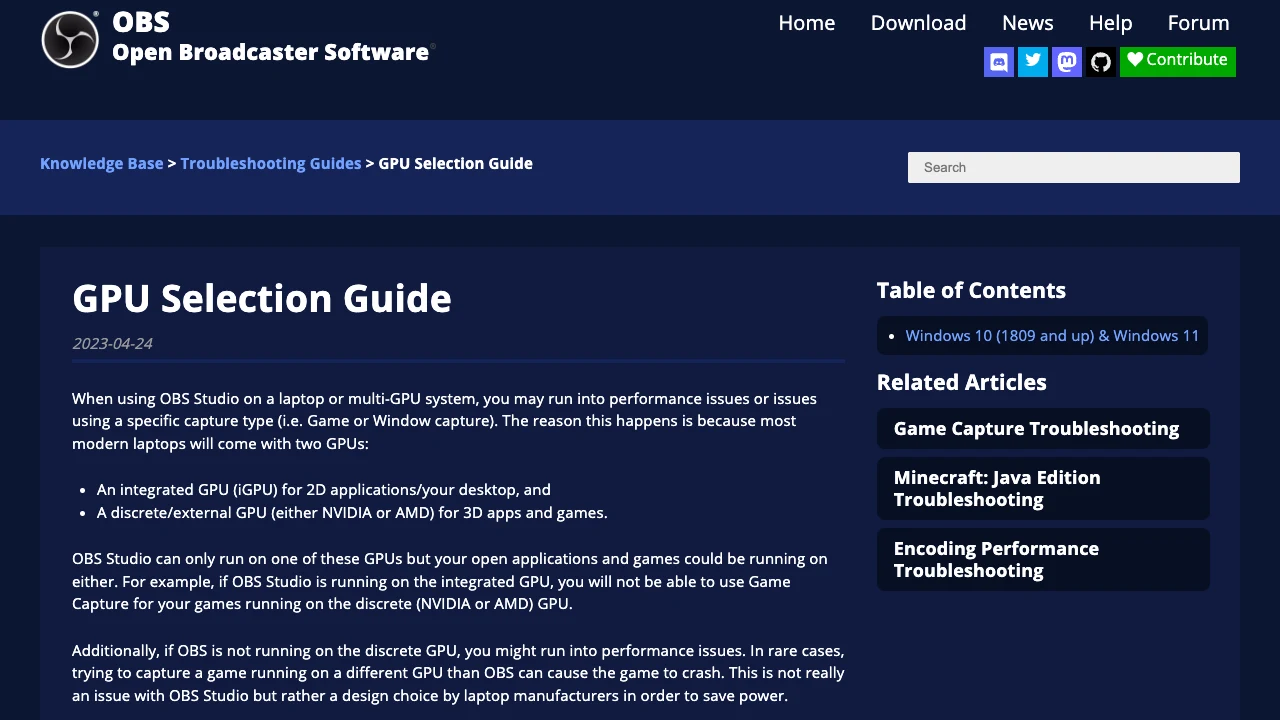
Task: Click the Knowledge Base breadcrumb link
Action: point(102,164)
